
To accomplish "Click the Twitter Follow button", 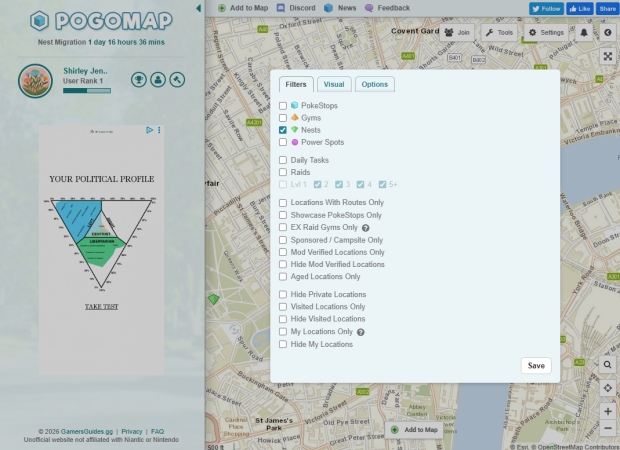I will (x=546, y=9).
